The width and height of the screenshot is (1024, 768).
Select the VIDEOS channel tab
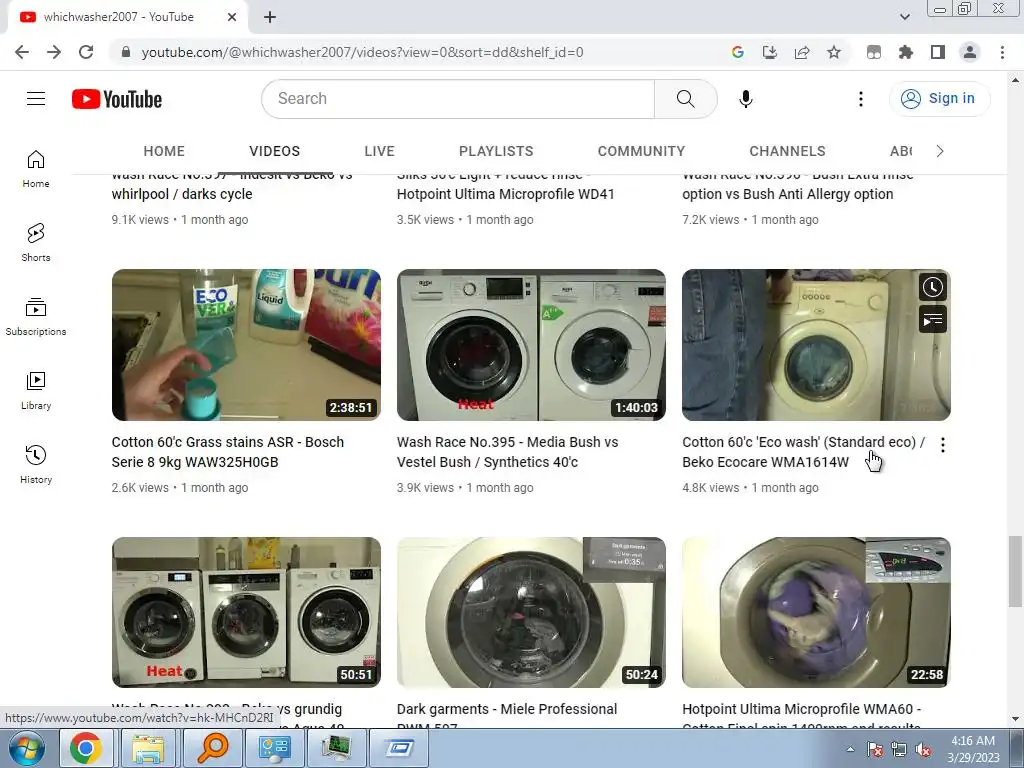[x=274, y=151]
